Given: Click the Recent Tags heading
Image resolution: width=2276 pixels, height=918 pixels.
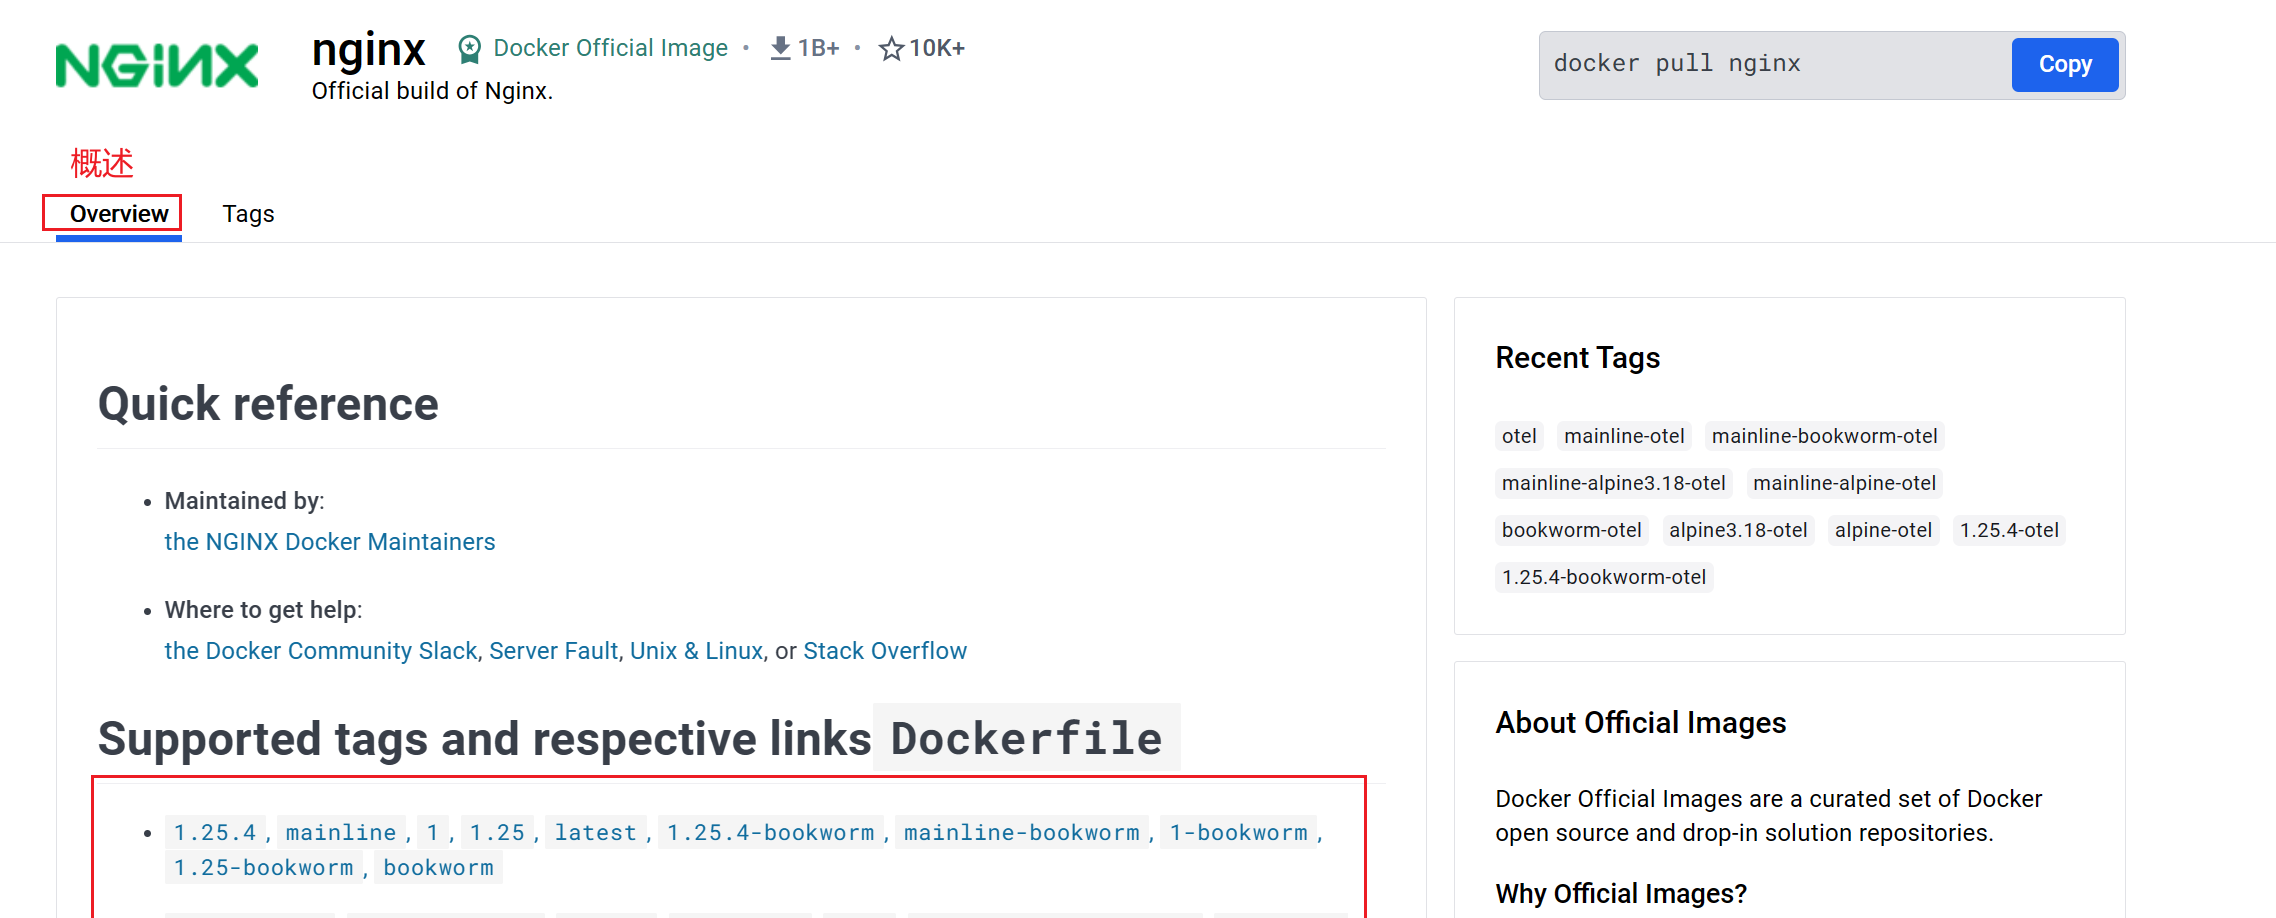Looking at the screenshot, I should [1577, 358].
